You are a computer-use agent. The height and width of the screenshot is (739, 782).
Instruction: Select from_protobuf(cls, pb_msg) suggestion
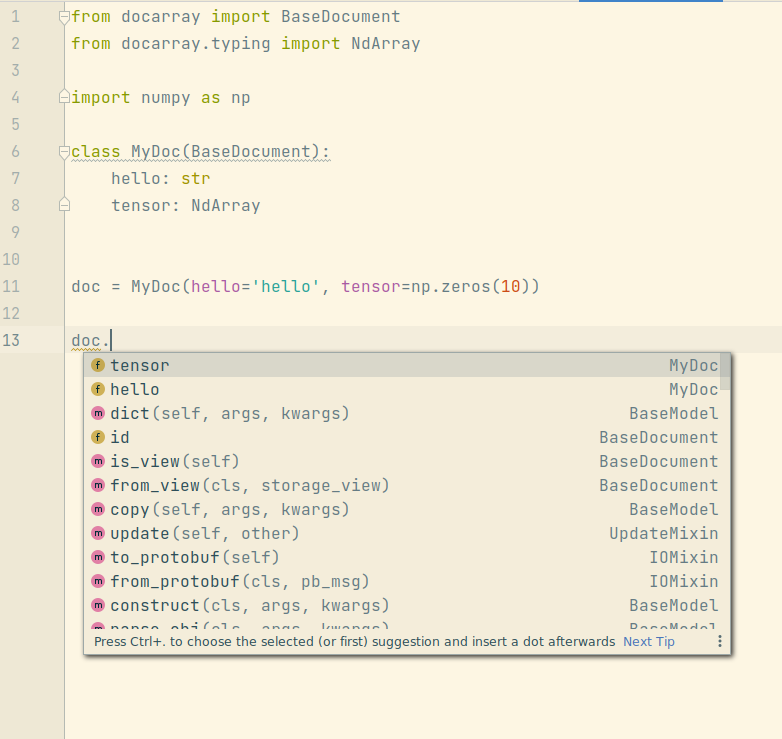pos(406,581)
